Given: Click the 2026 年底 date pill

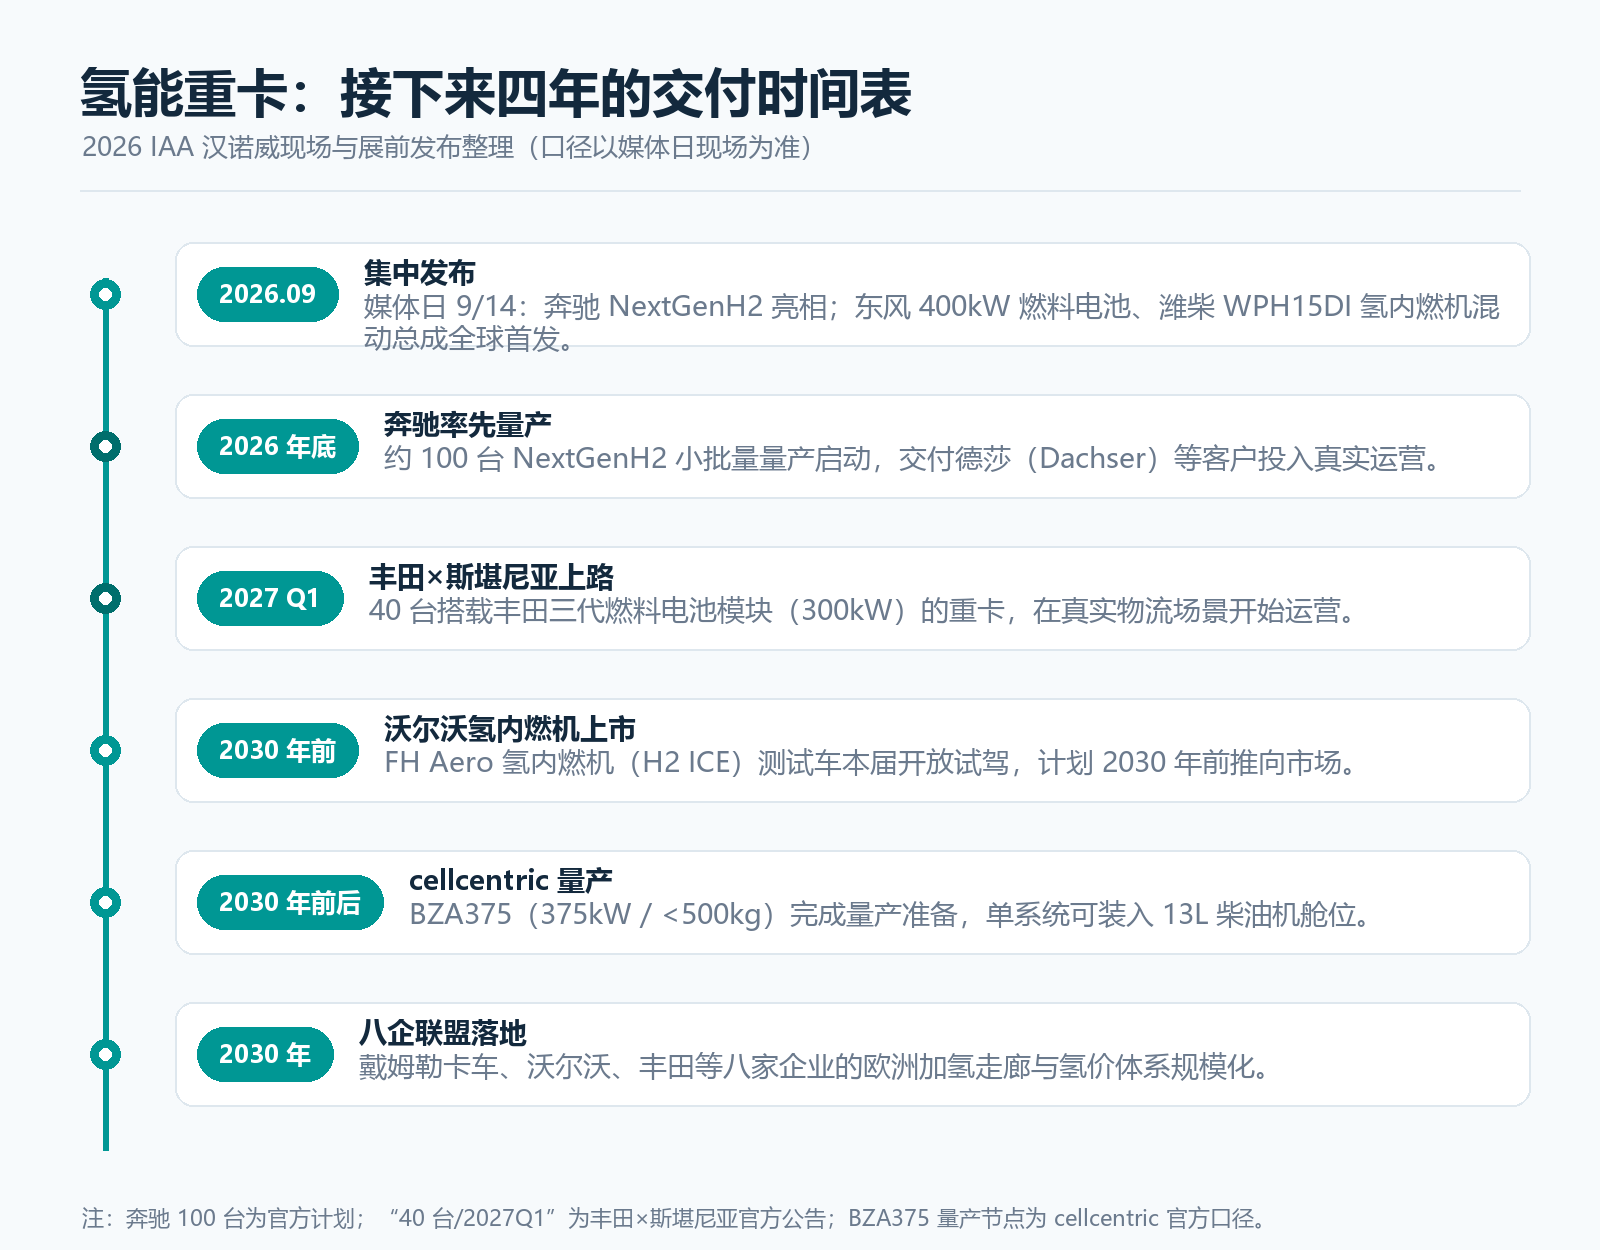Looking at the screenshot, I should 278,446.
